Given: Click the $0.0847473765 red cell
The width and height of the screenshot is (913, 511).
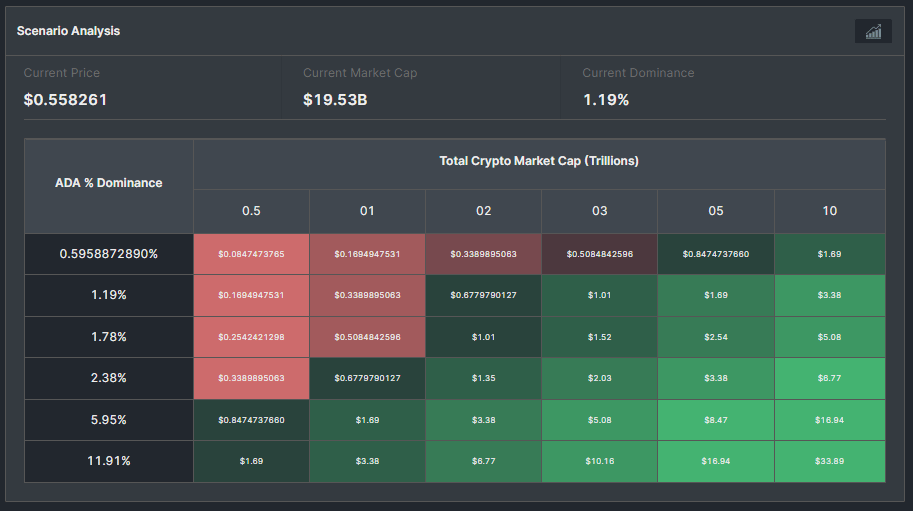Looking at the screenshot, I should pos(251,254).
